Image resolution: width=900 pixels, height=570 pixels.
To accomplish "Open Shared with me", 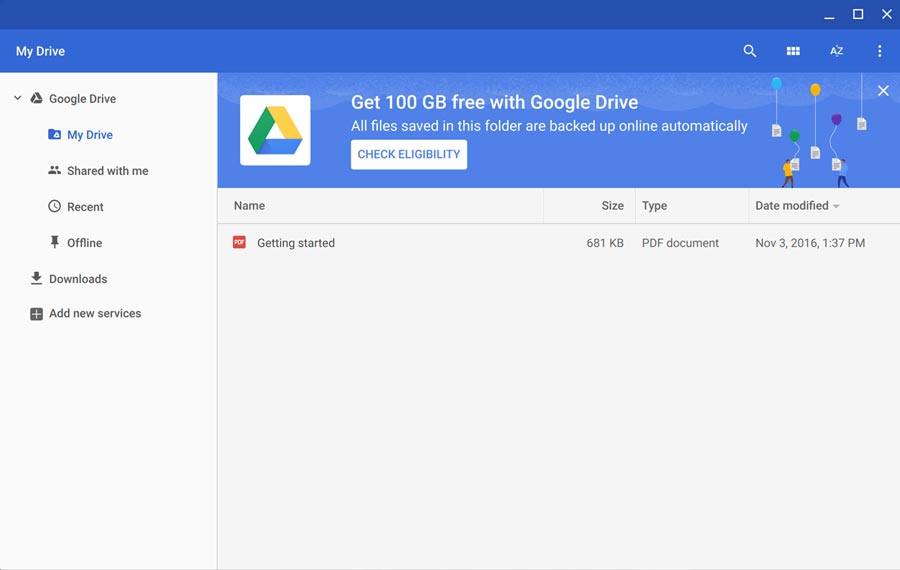I will pos(108,171).
